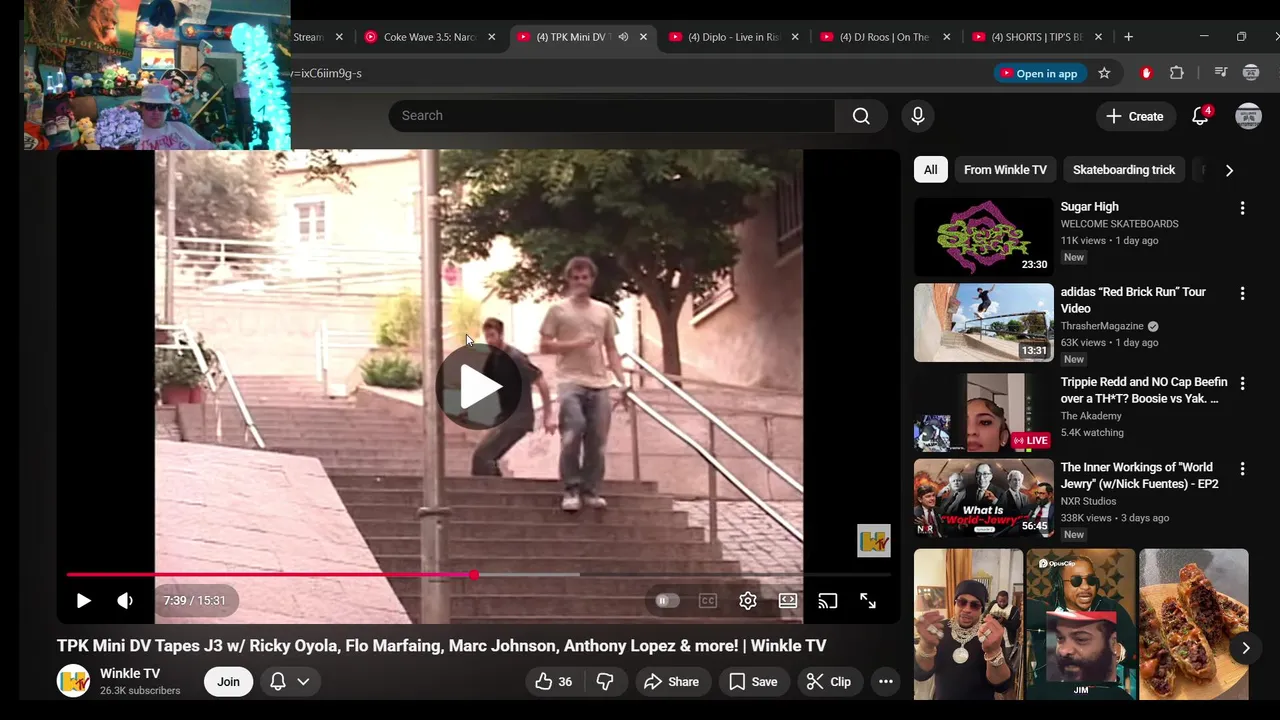This screenshot has height=720, width=1280.
Task: Select From Winkle TV filter chip
Action: [x=1005, y=170]
